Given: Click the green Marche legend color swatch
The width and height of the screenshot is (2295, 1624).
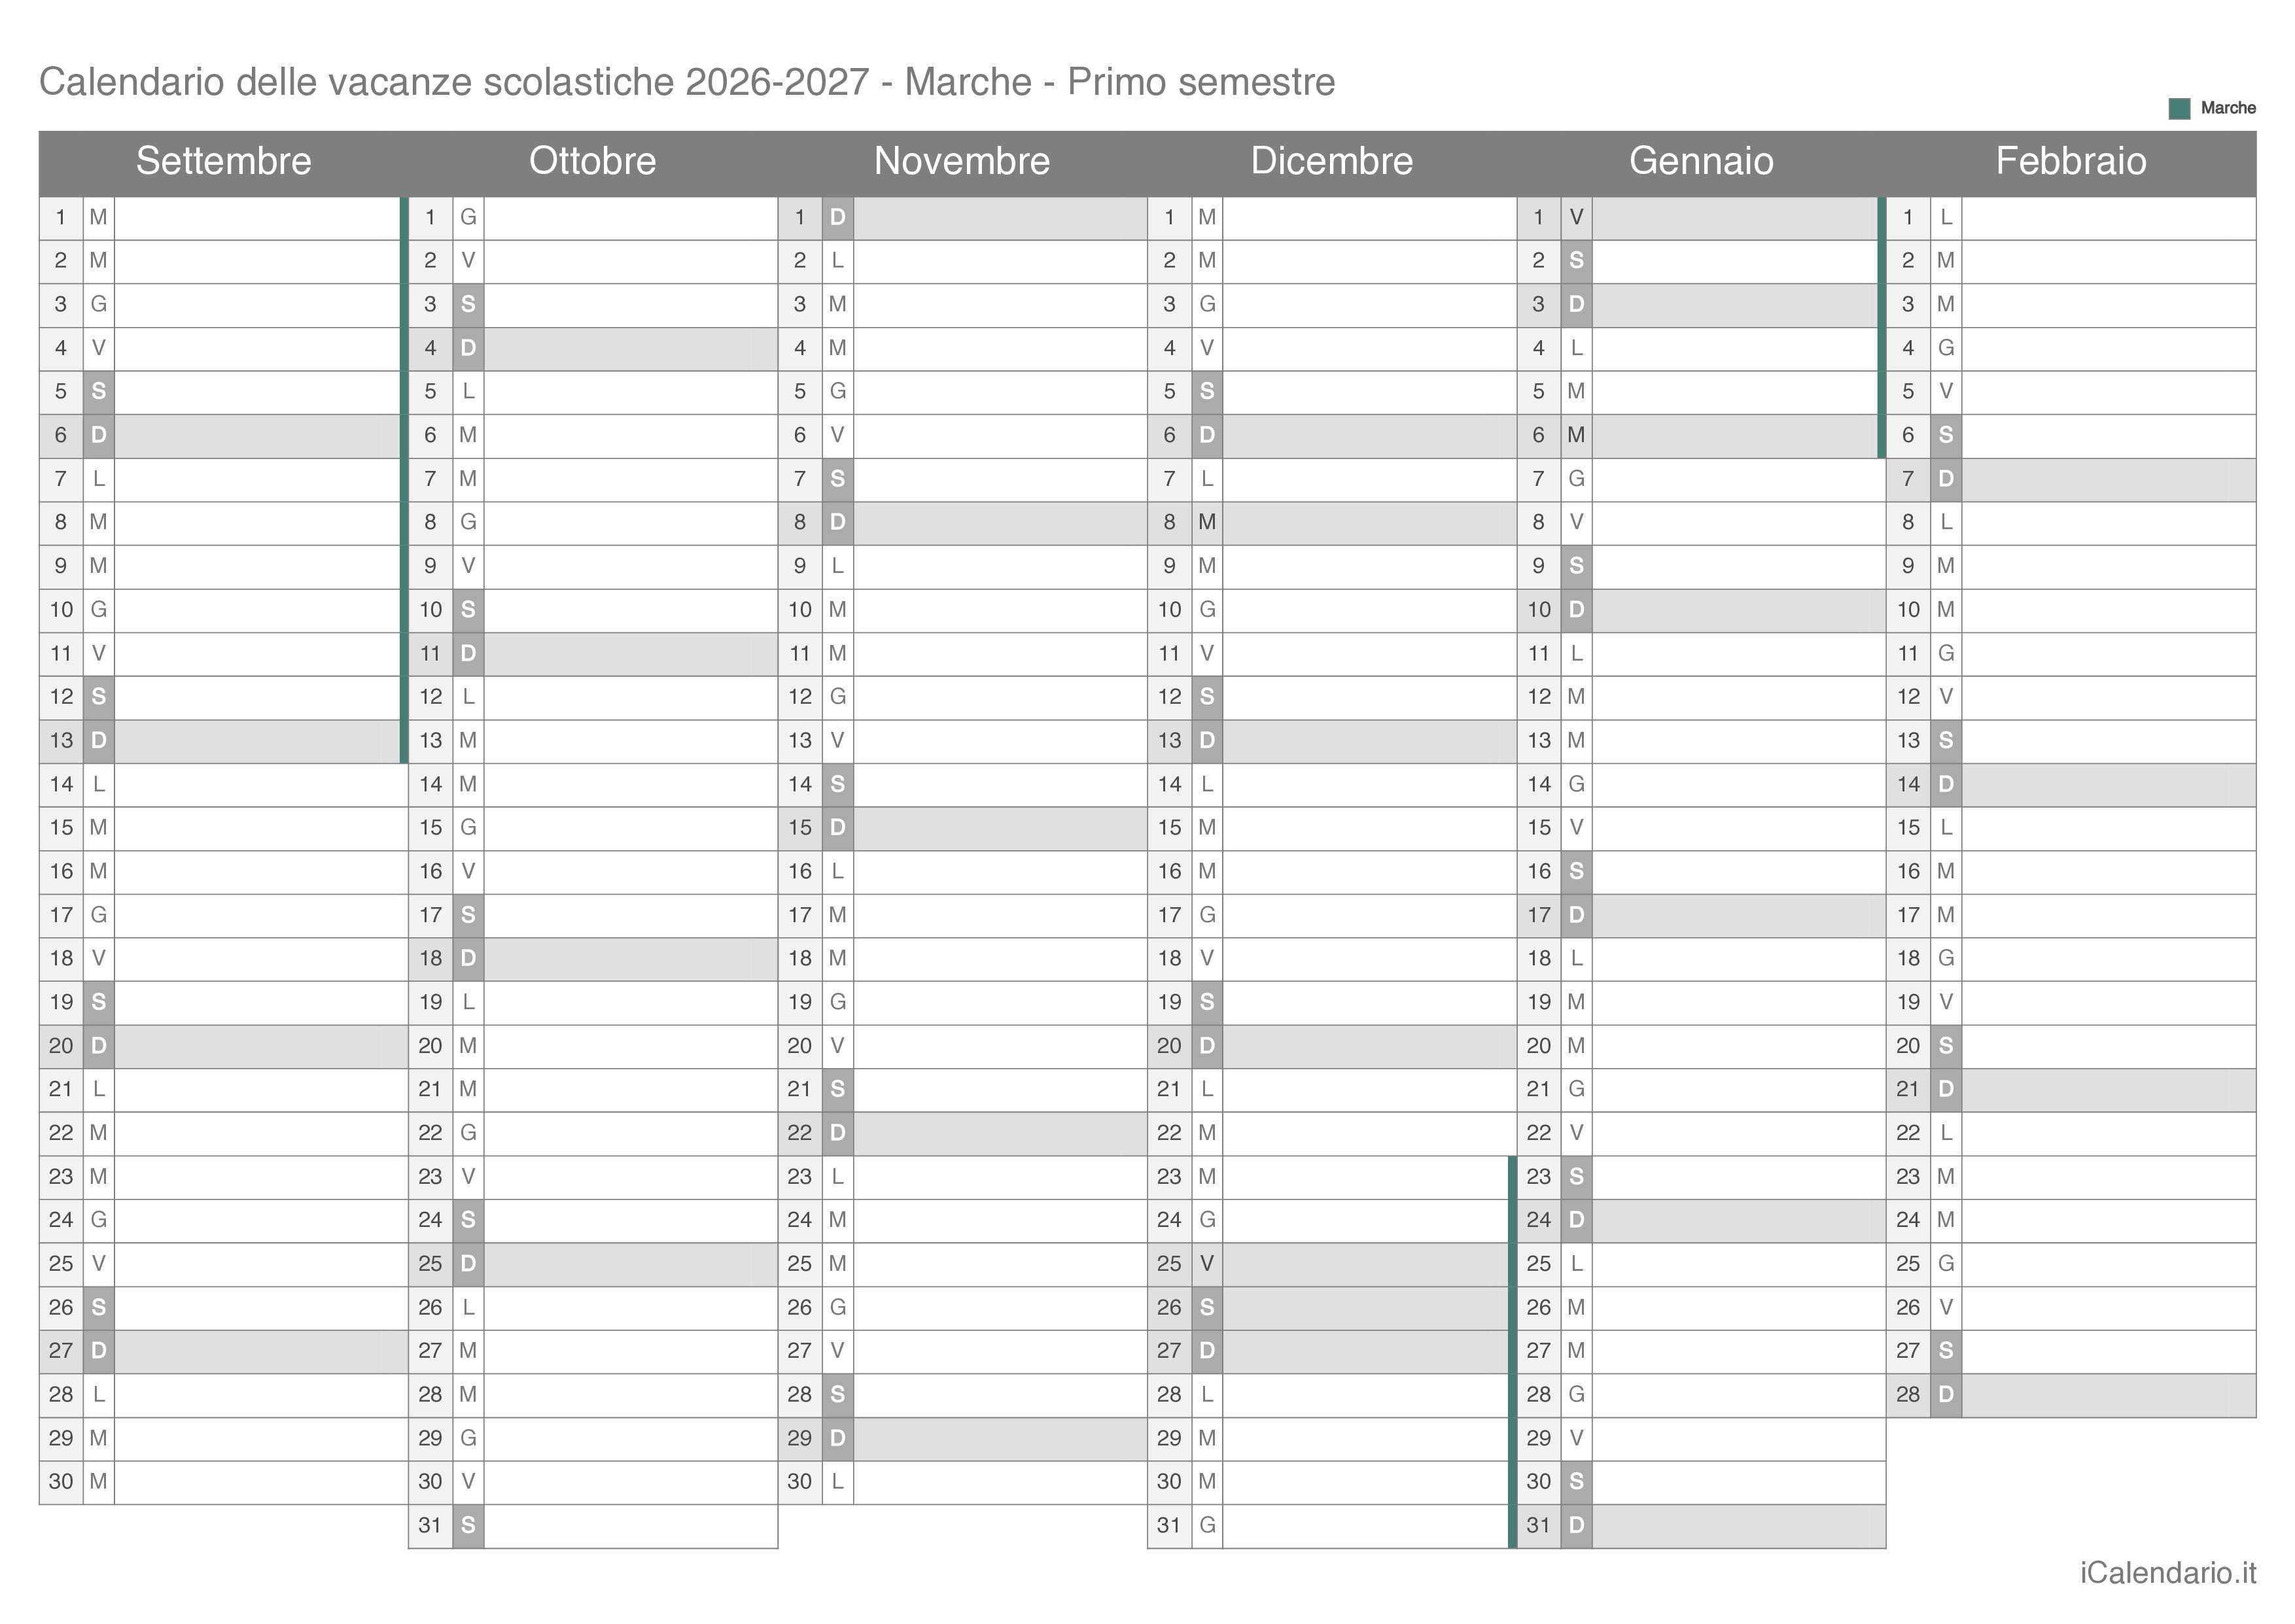Looking at the screenshot, I should click(2179, 109).
